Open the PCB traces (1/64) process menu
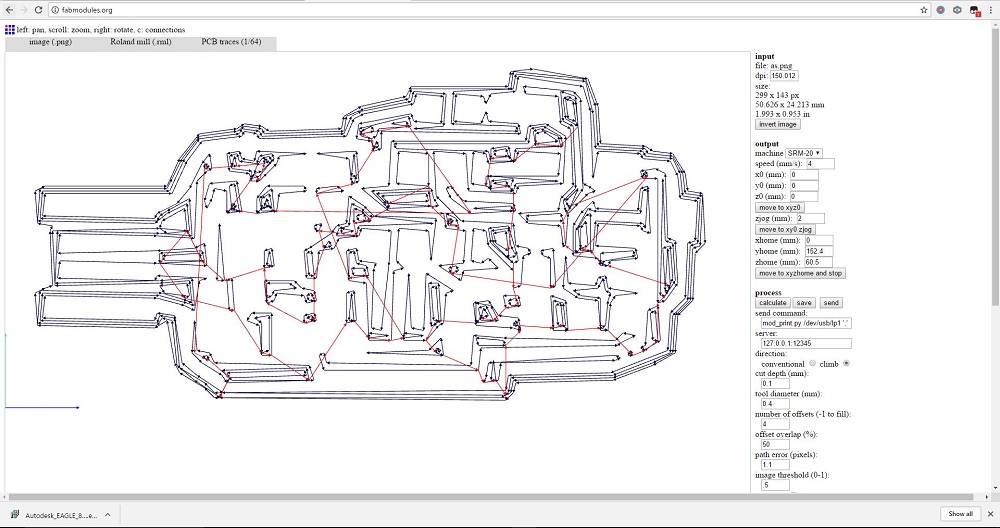Viewport: 1000px width, 528px height. click(x=232, y=42)
